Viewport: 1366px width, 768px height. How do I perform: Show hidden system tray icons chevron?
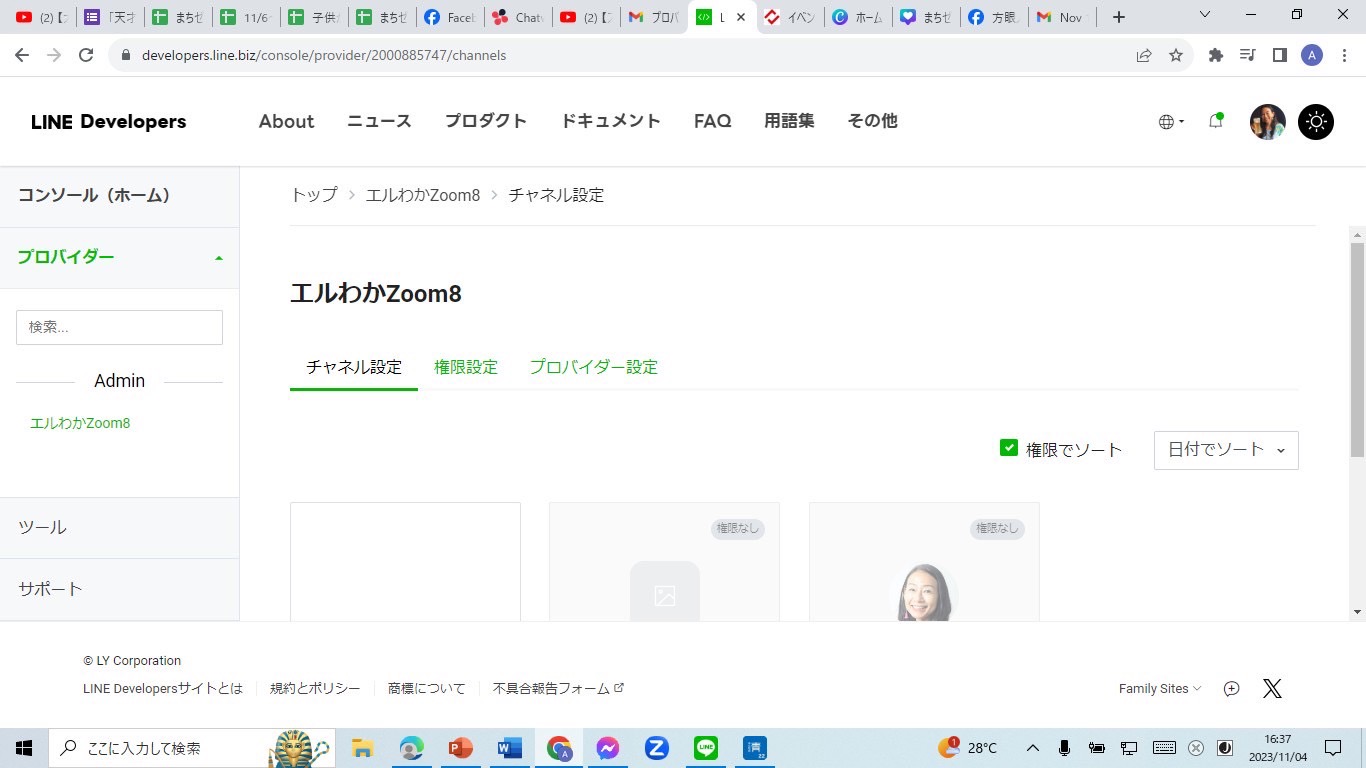click(1033, 748)
